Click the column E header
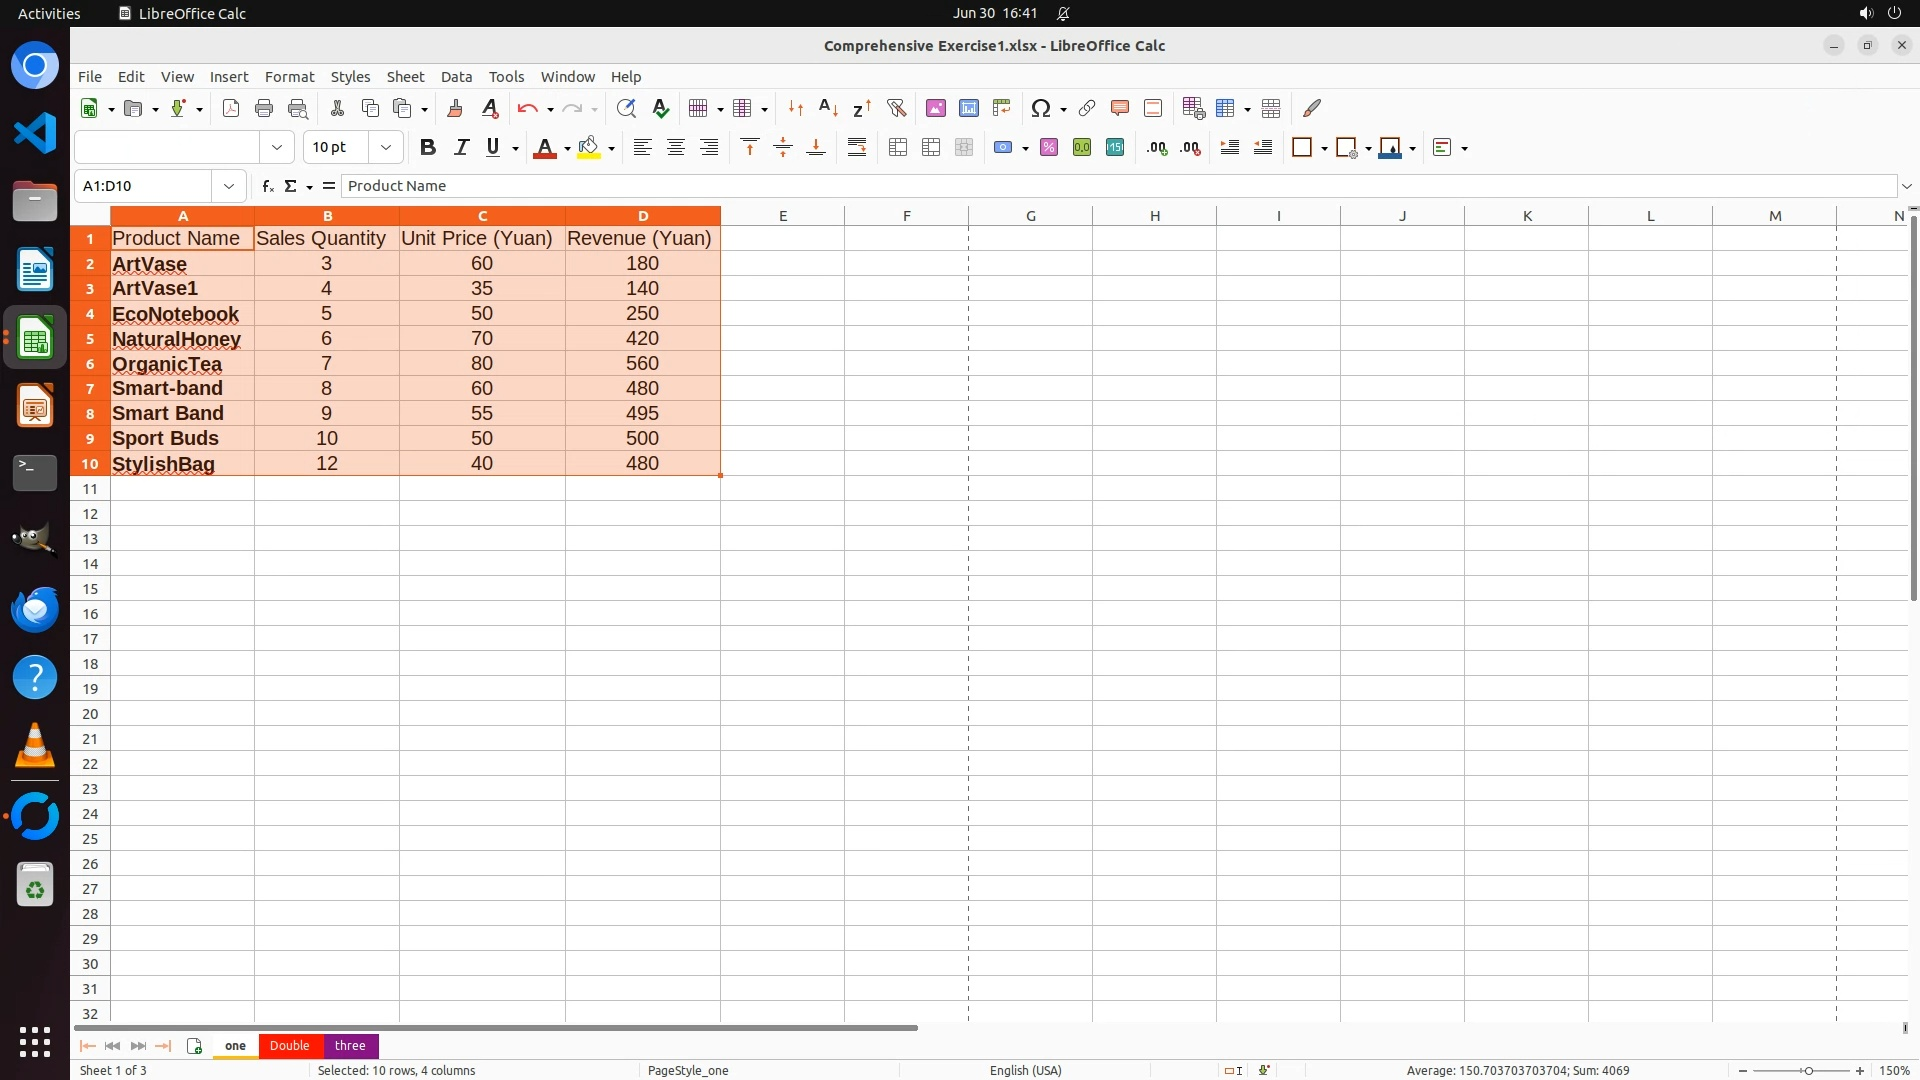Image resolution: width=1920 pixels, height=1080 pixels. click(782, 216)
